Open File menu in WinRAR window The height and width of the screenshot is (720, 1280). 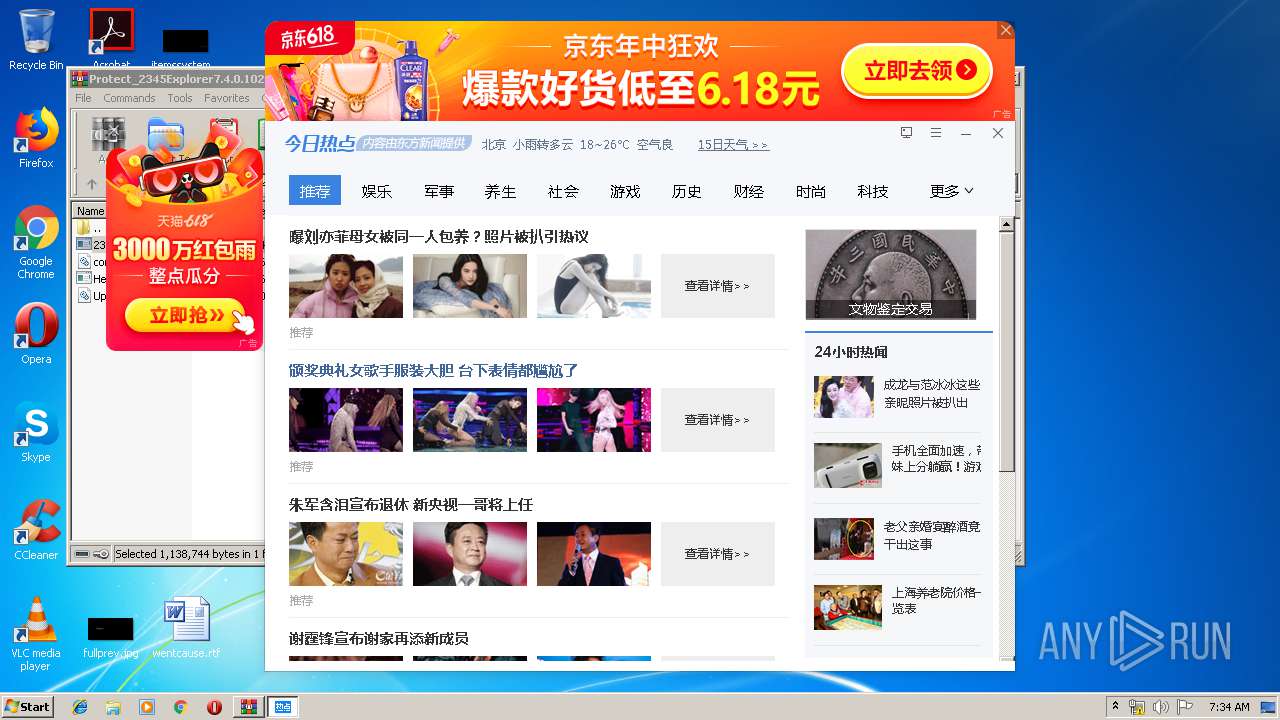(x=83, y=98)
